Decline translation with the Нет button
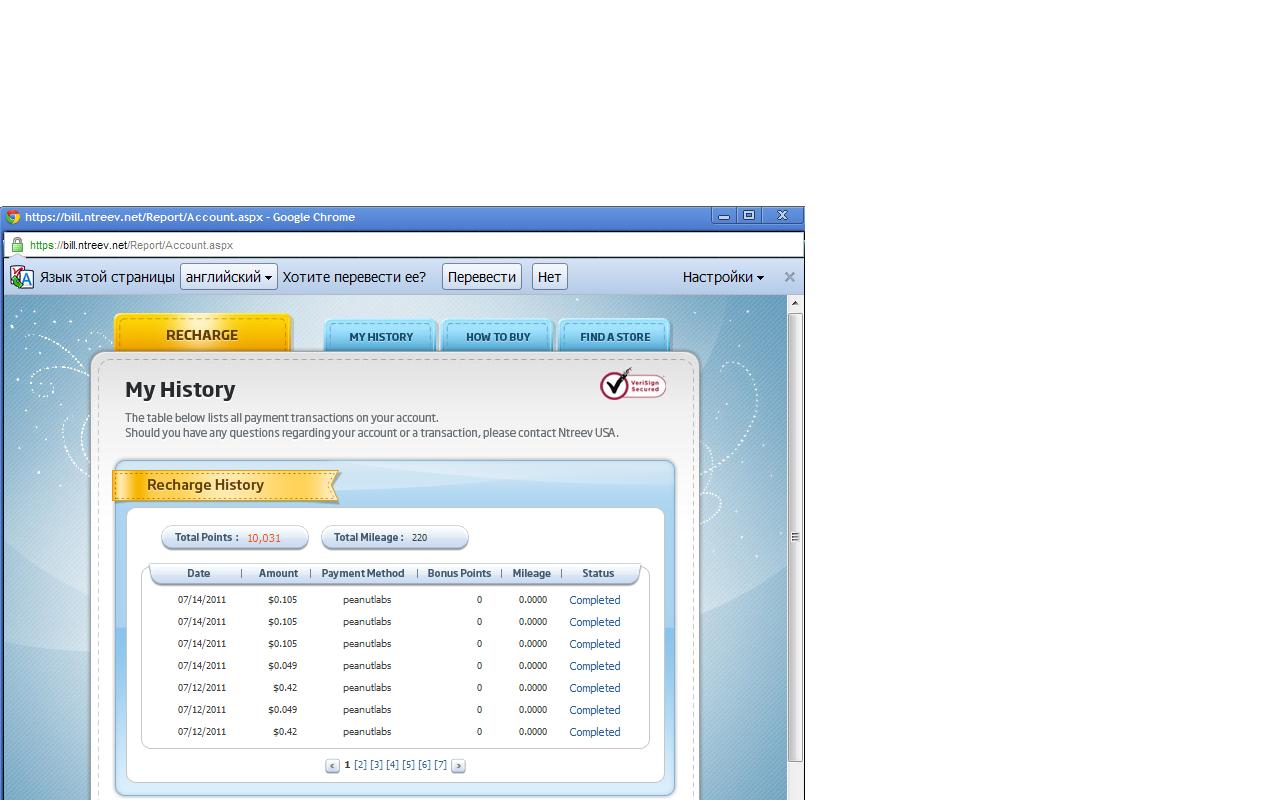The width and height of the screenshot is (1280, 800). [549, 277]
